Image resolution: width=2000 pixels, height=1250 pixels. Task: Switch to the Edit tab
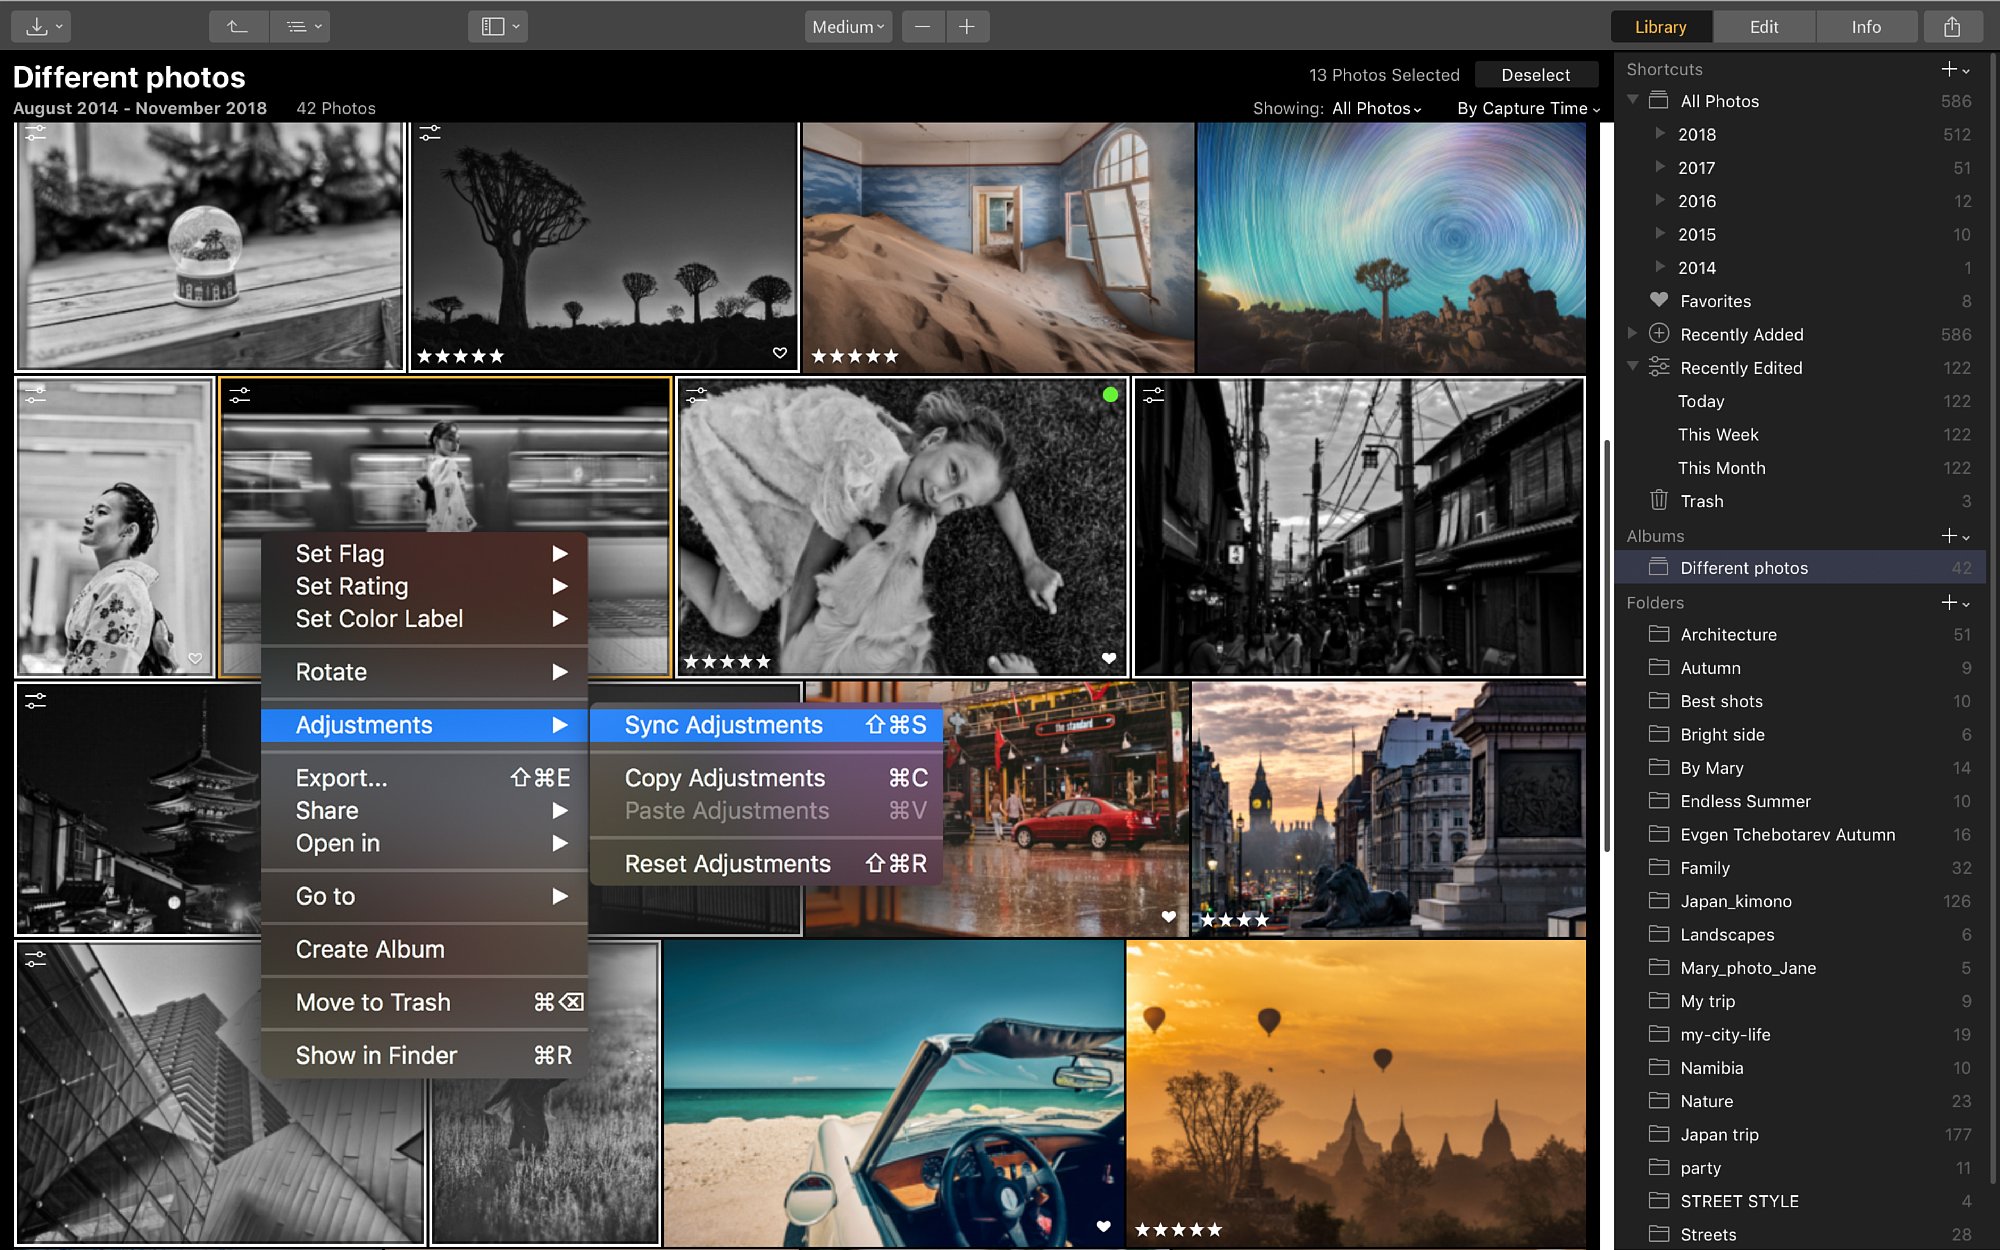point(1764,27)
